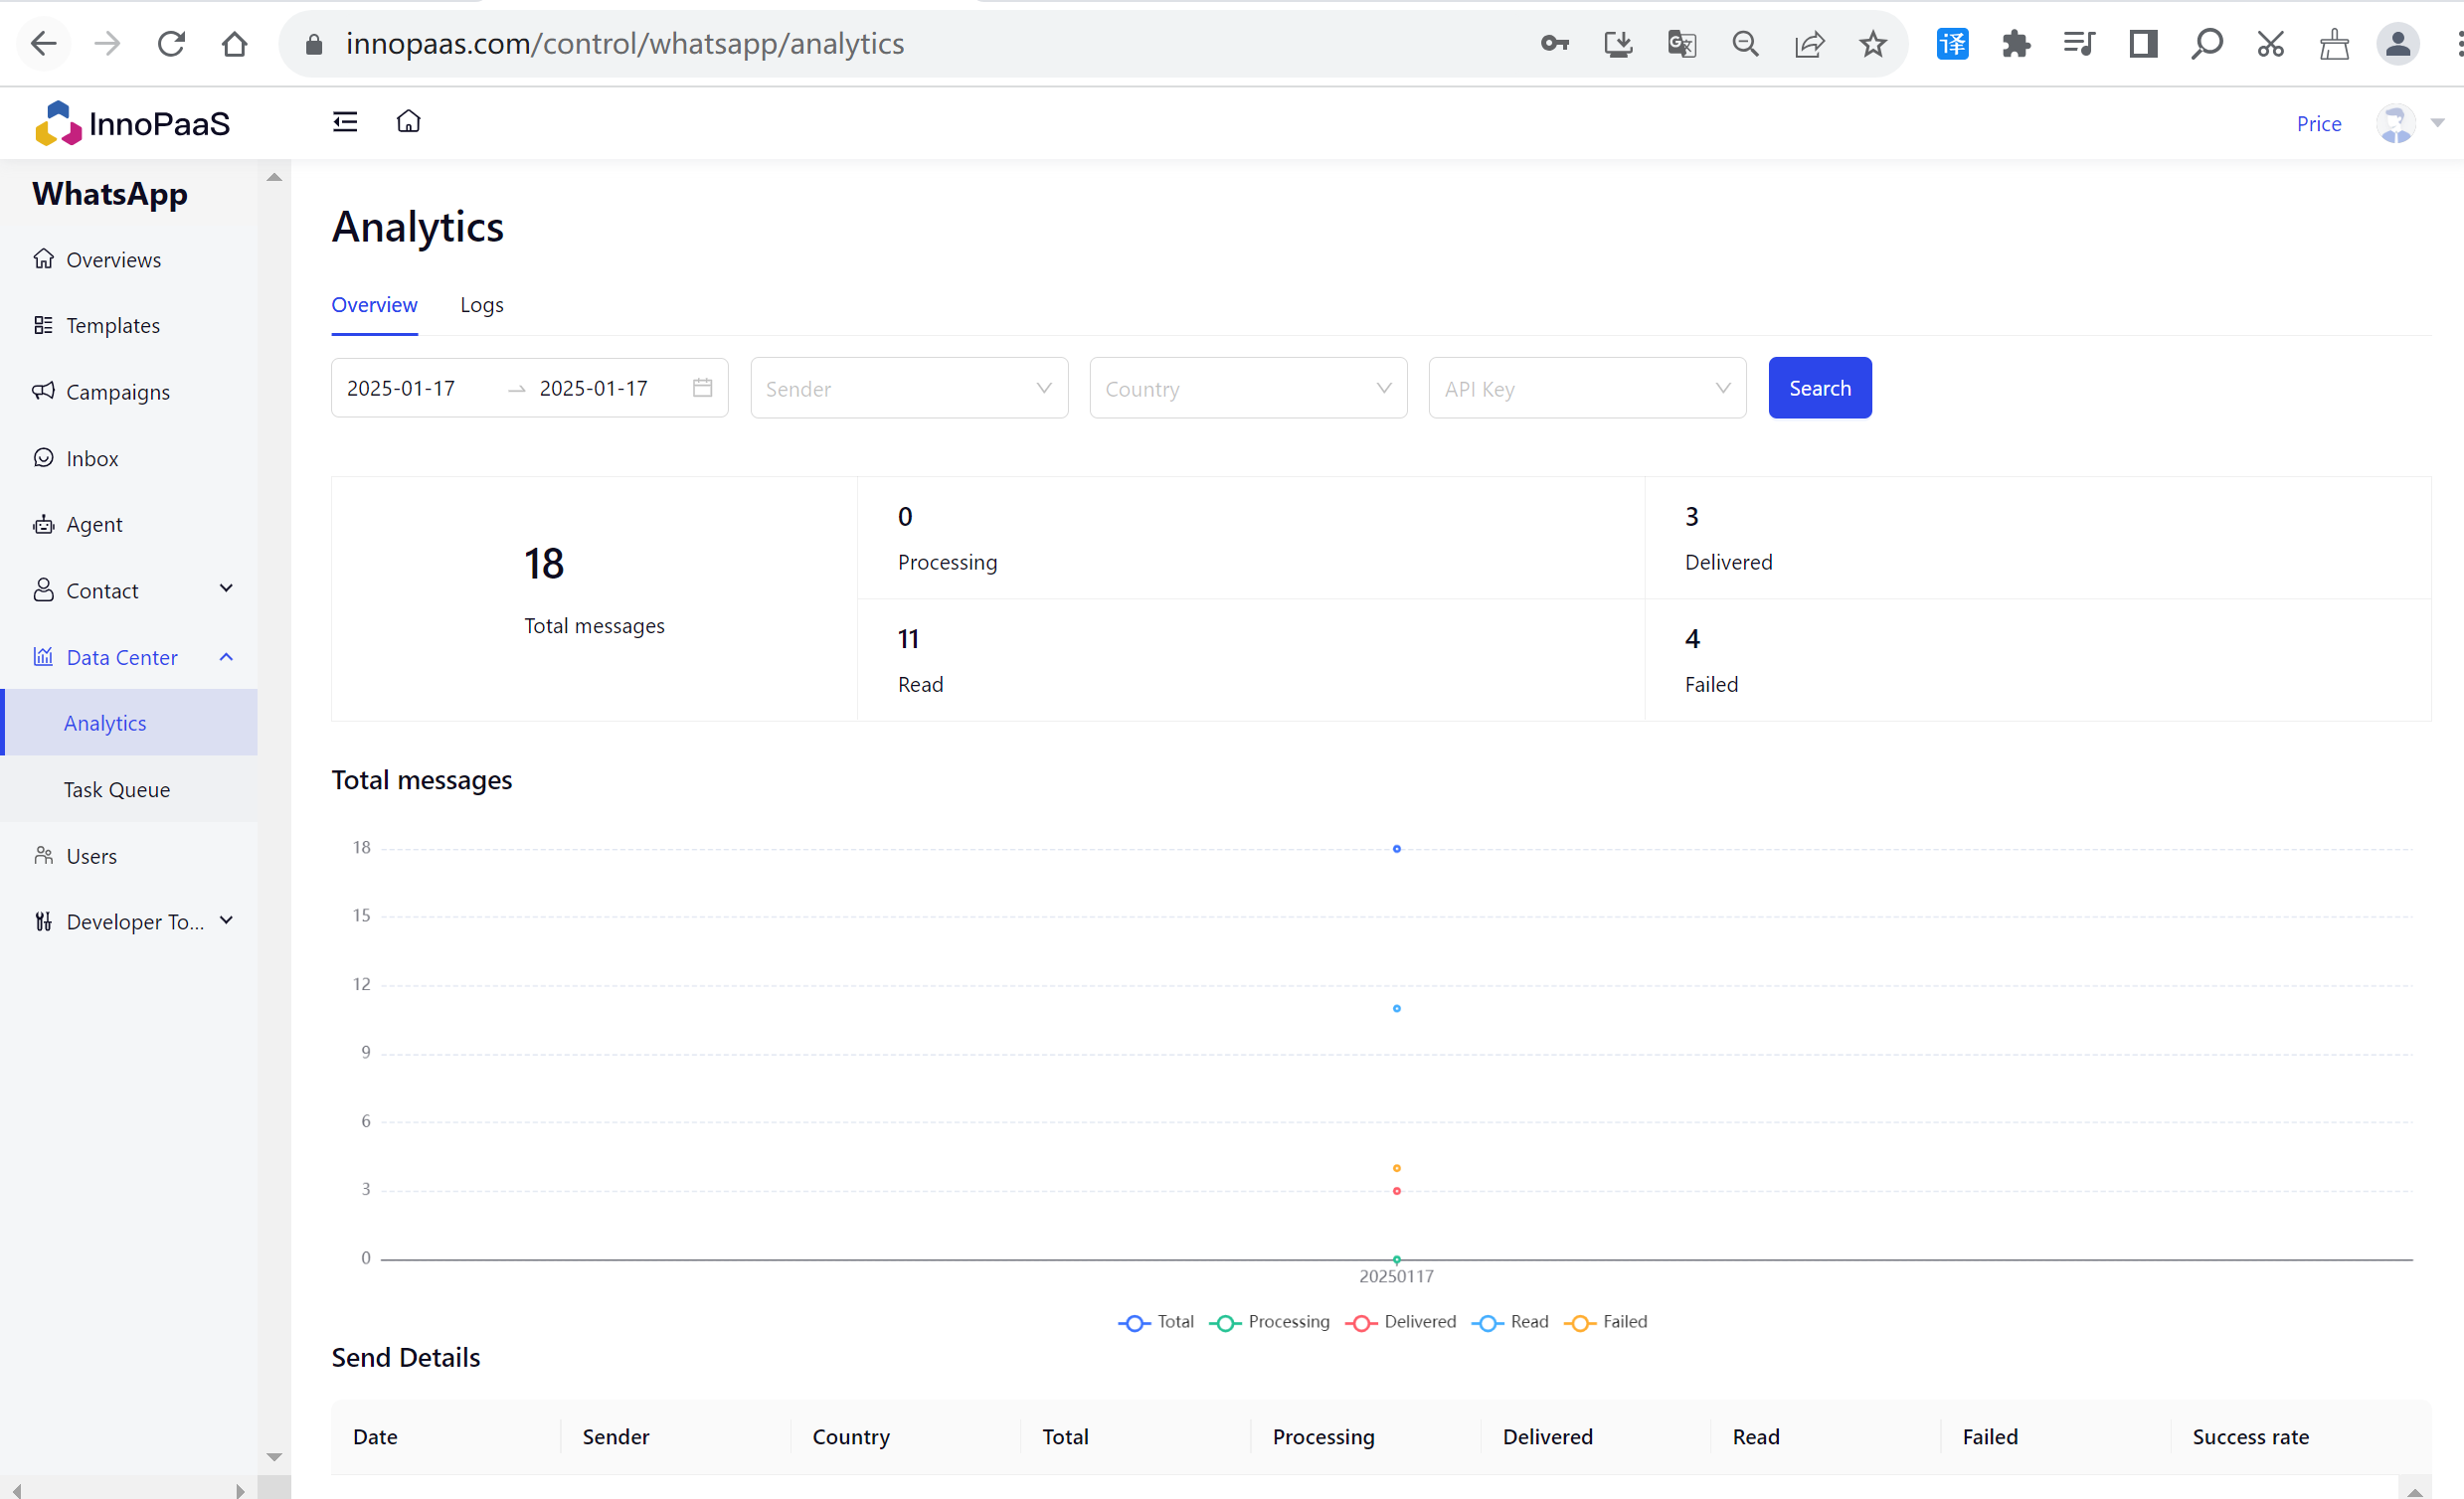Screen dimensions: 2464x1499
Task: Click the blue Search button
Action: tap(1819, 388)
